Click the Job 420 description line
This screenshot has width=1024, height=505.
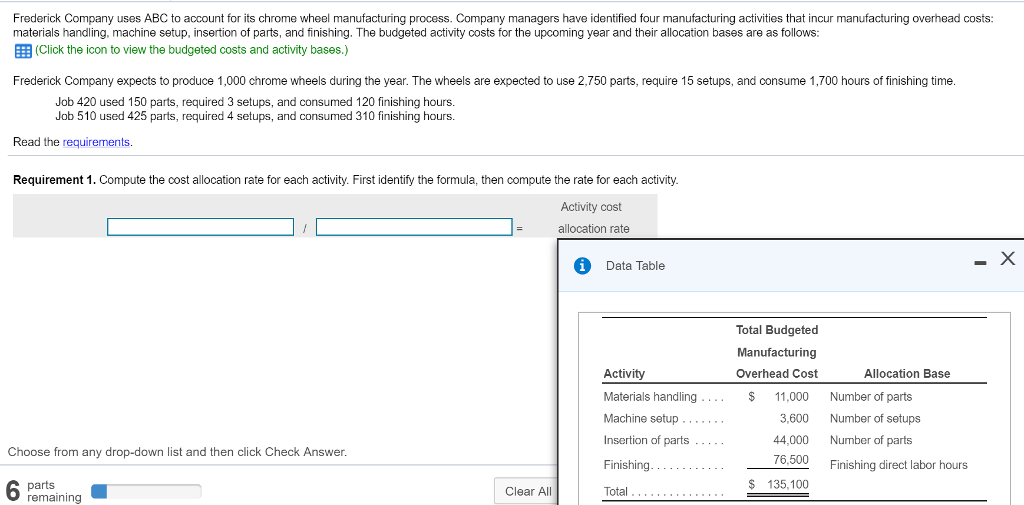[x=255, y=103]
